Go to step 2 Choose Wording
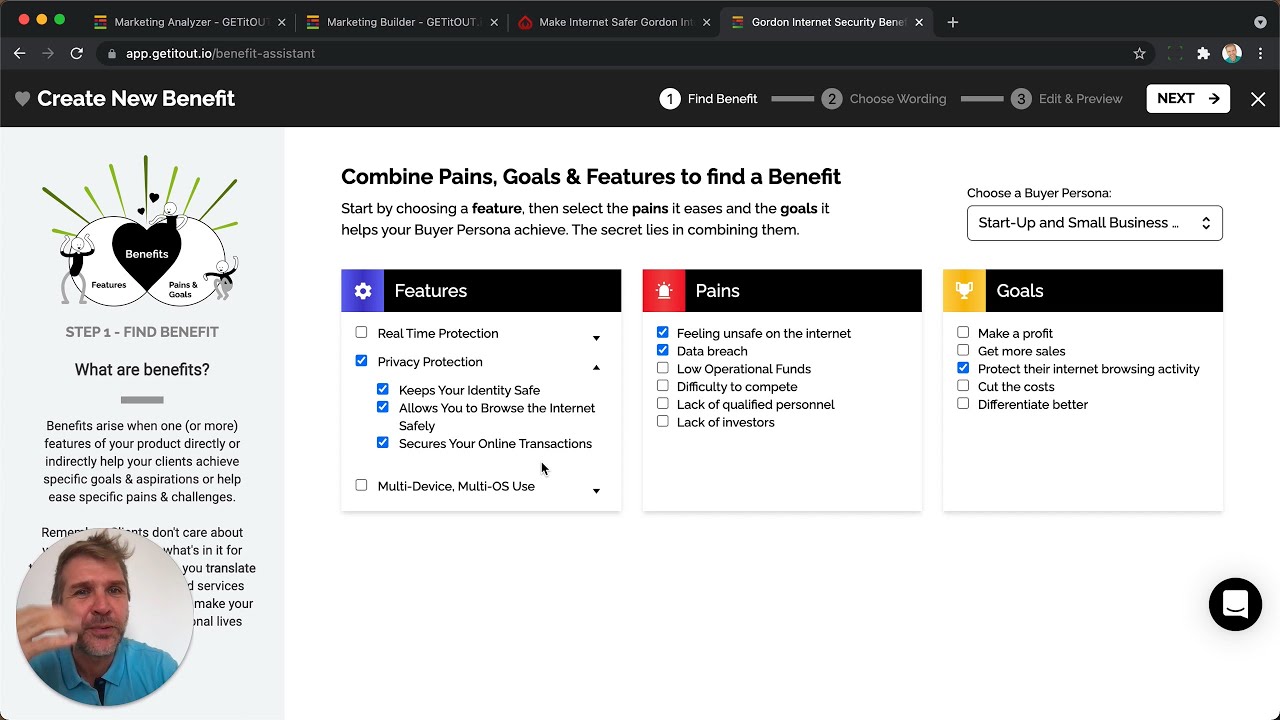Screen dimensions: 1280x720 coord(884,99)
